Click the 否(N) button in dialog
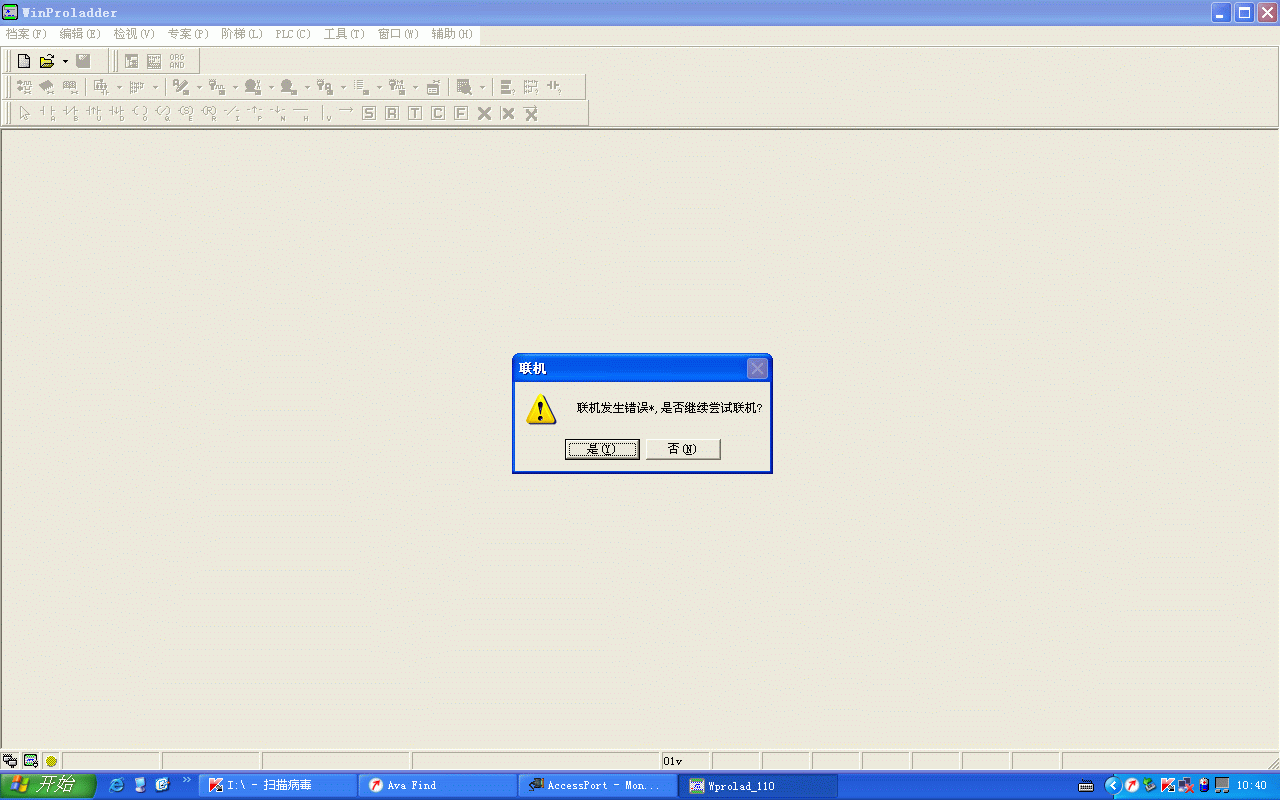1280x800 pixels. point(683,449)
